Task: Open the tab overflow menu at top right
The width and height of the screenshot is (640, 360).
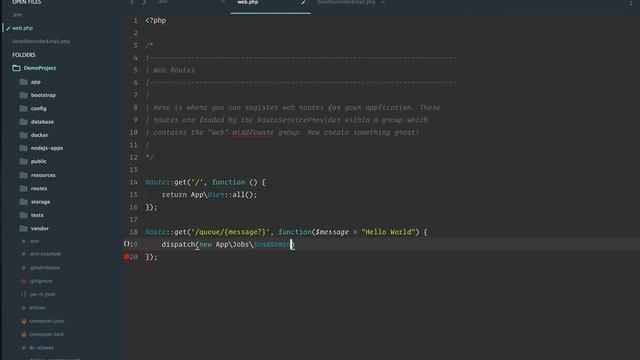Action: click(x=631, y=3)
